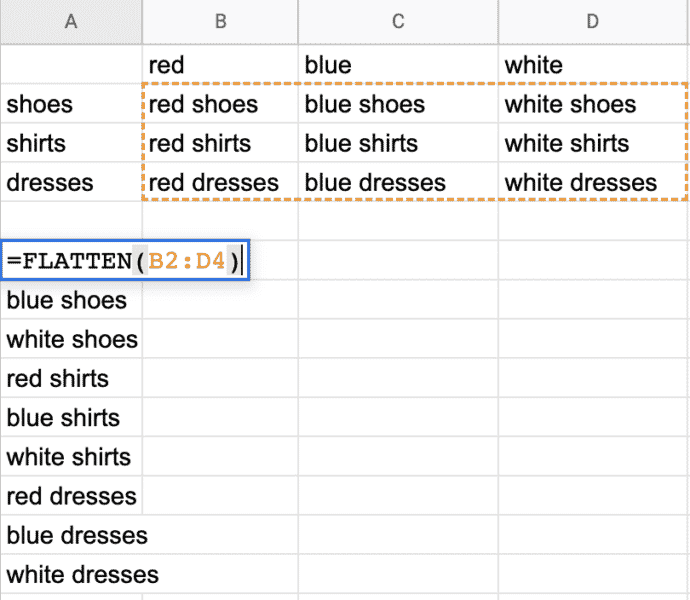
Task: Select column A header
Action: (71, 22)
